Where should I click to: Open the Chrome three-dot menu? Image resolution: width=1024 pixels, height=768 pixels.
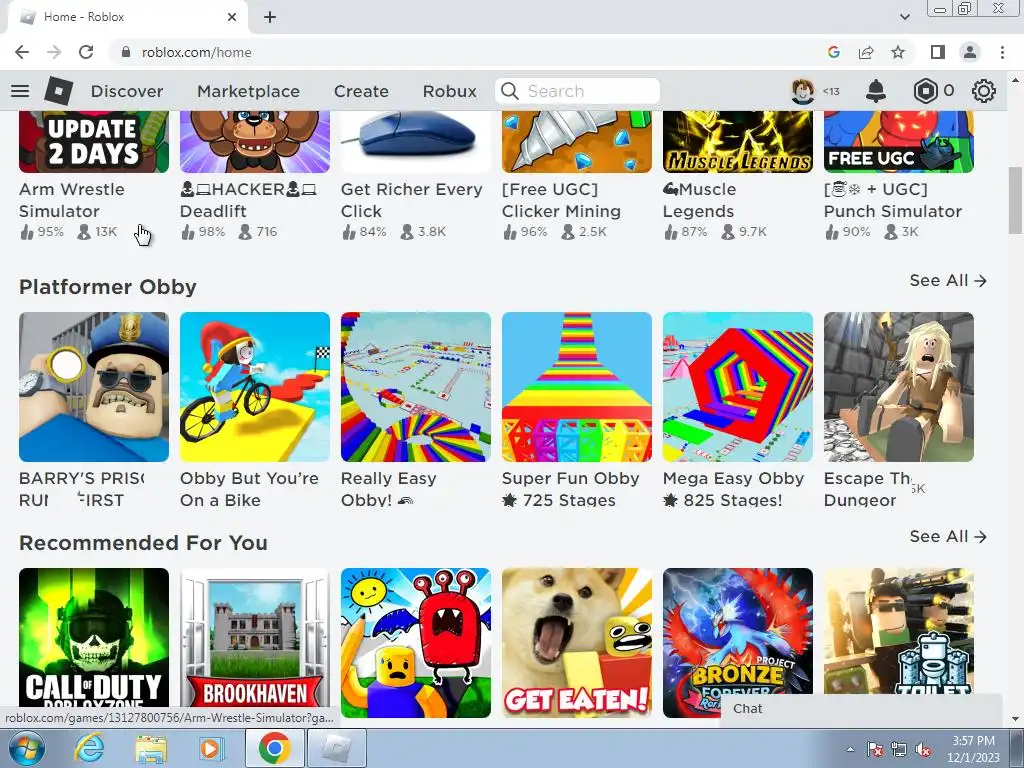[x=1002, y=52]
